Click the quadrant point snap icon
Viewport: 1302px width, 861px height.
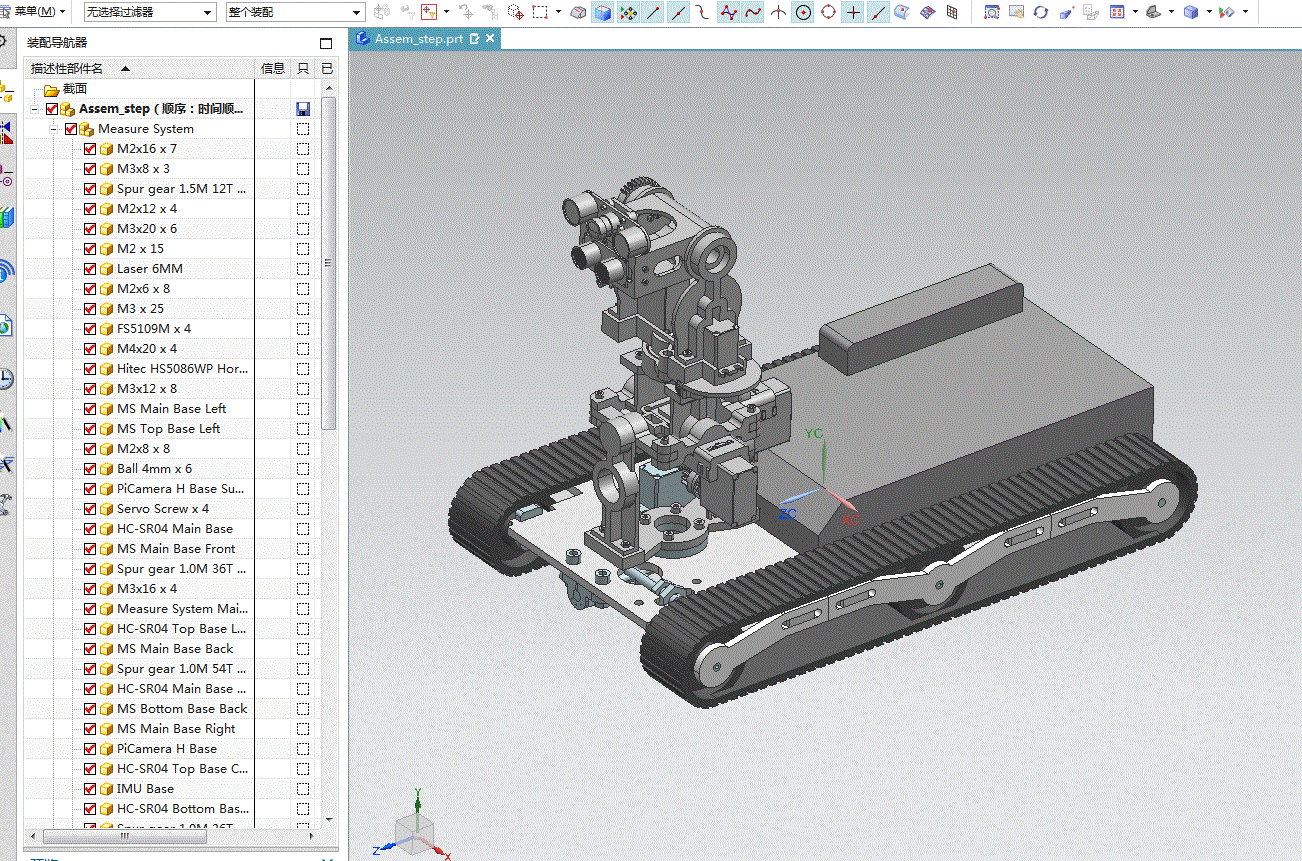pyautogui.click(x=828, y=13)
